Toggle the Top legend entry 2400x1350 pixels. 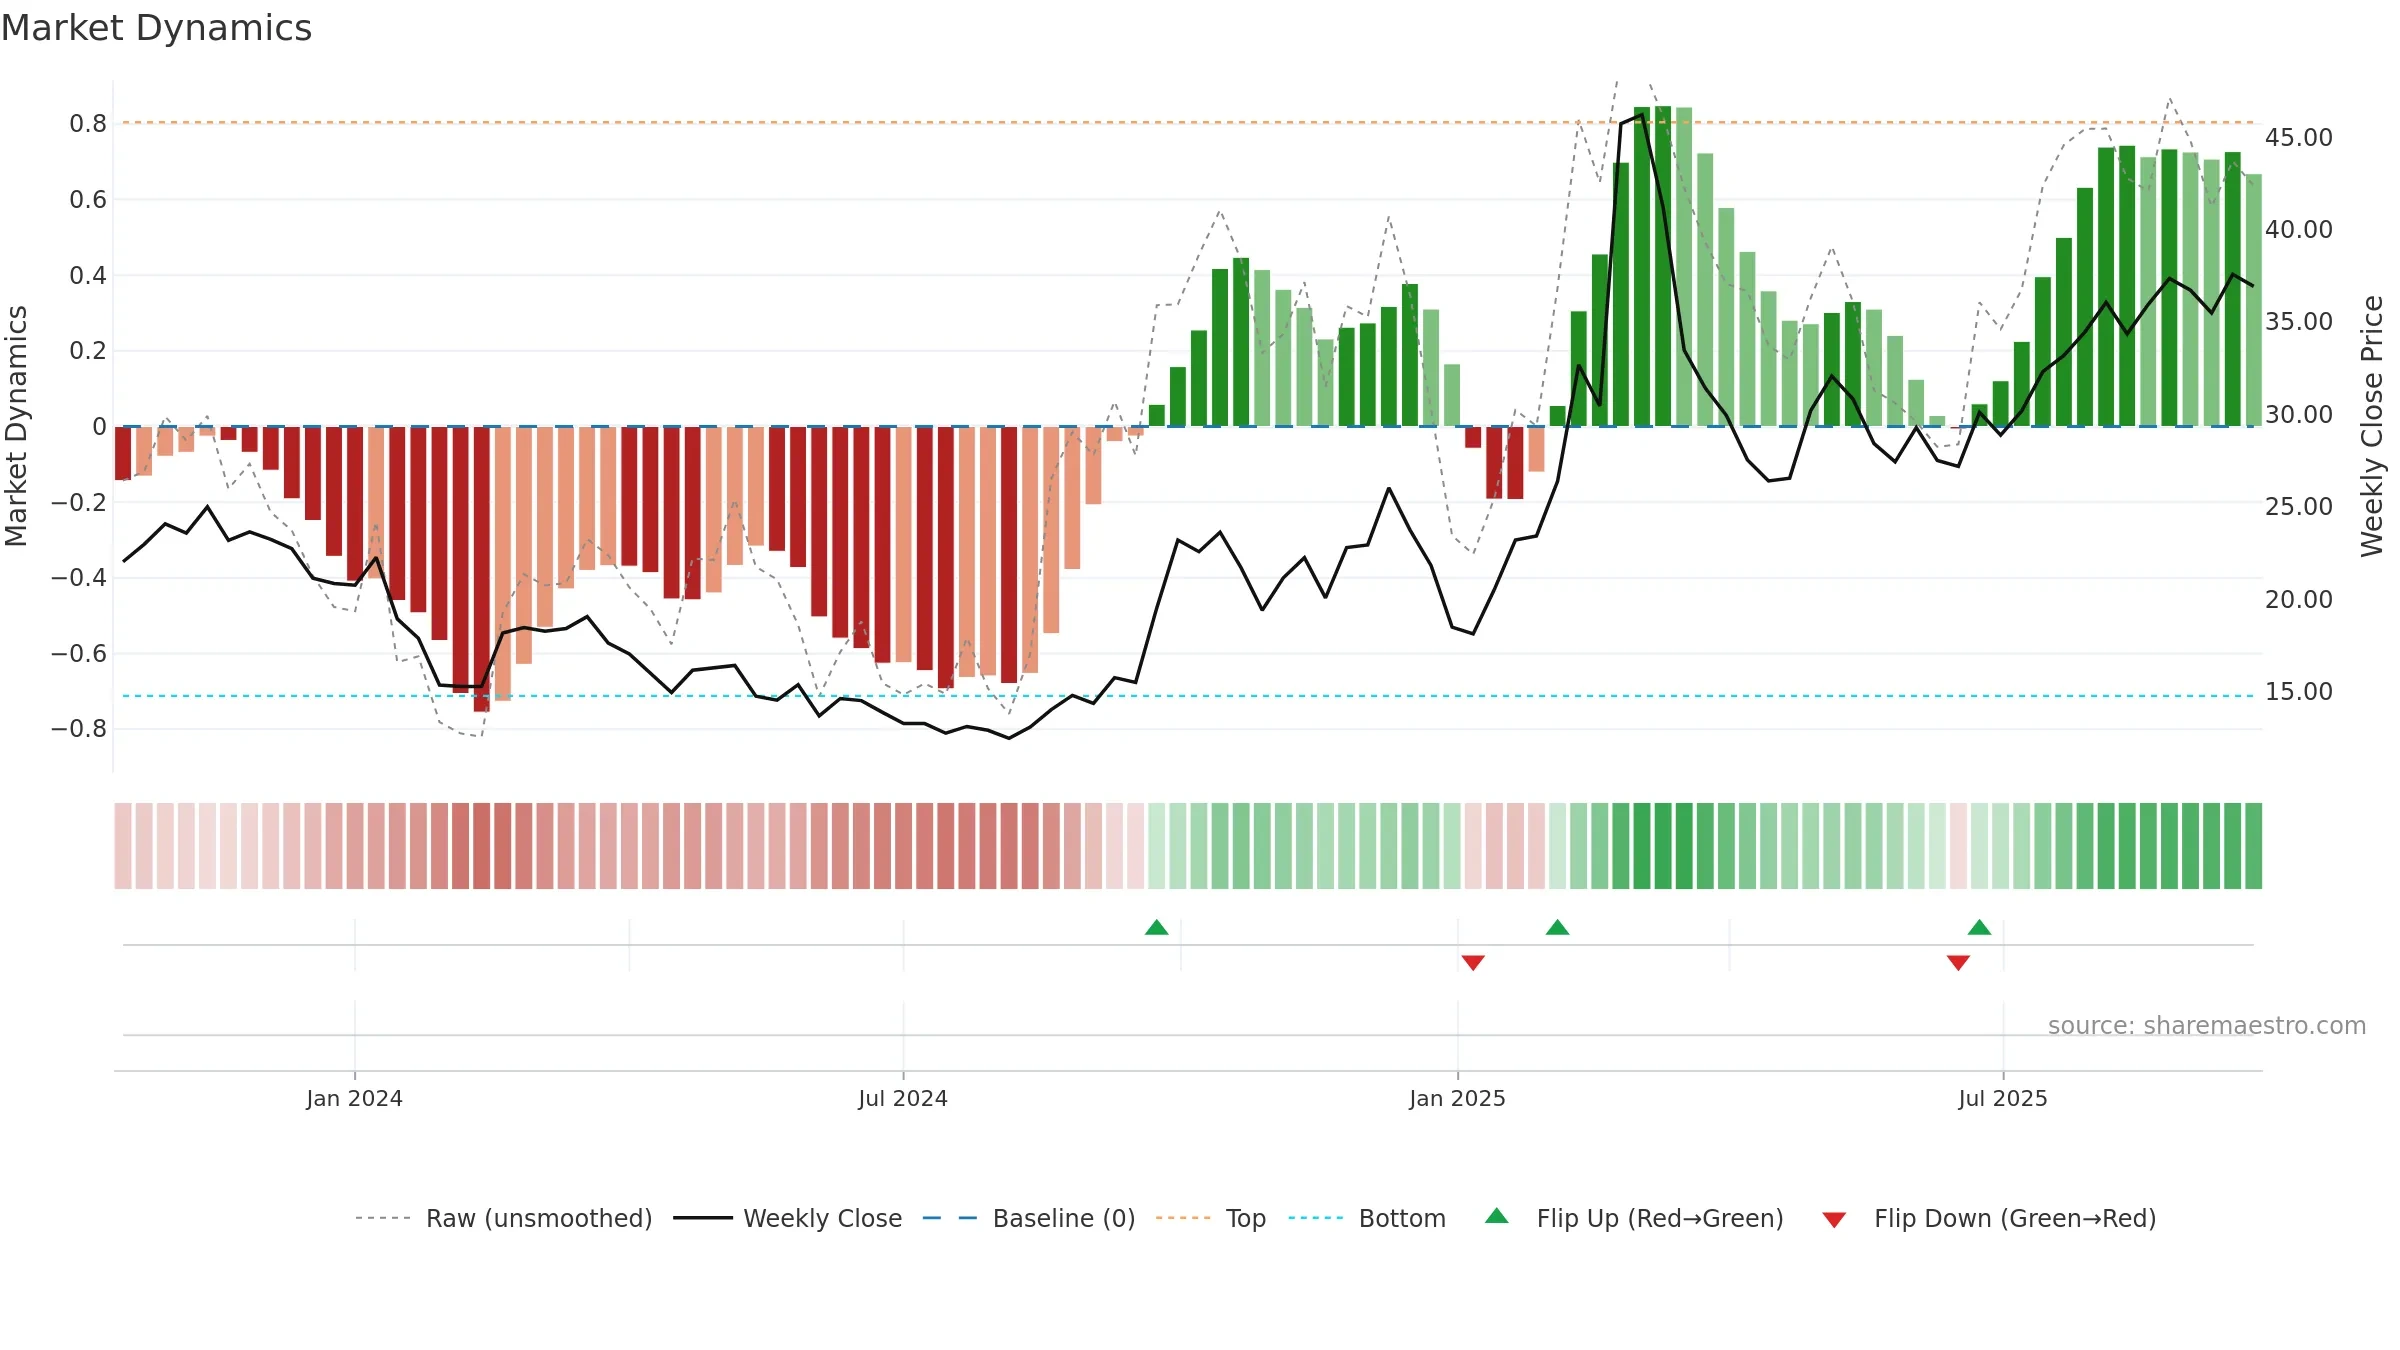tap(1210, 1218)
